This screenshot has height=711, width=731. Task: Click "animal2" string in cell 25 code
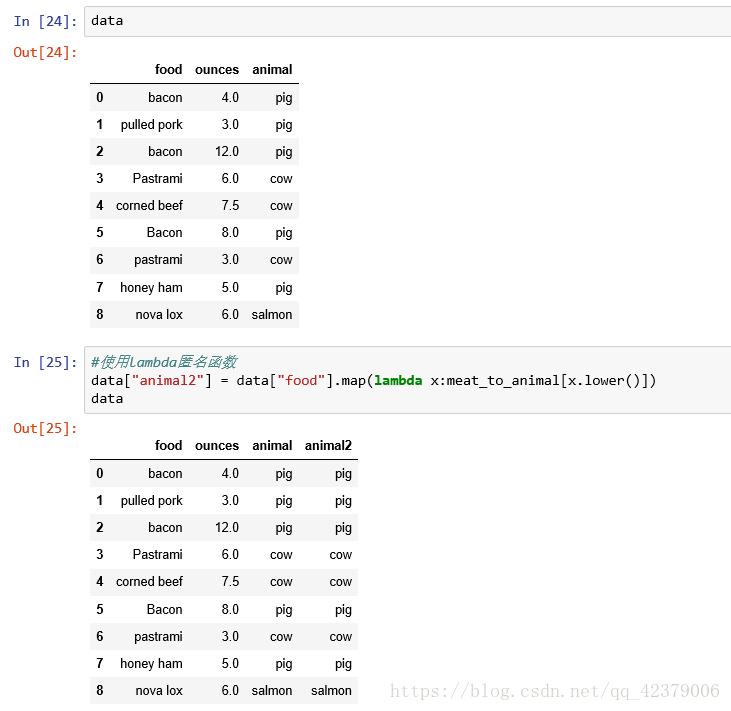coord(169,380)
